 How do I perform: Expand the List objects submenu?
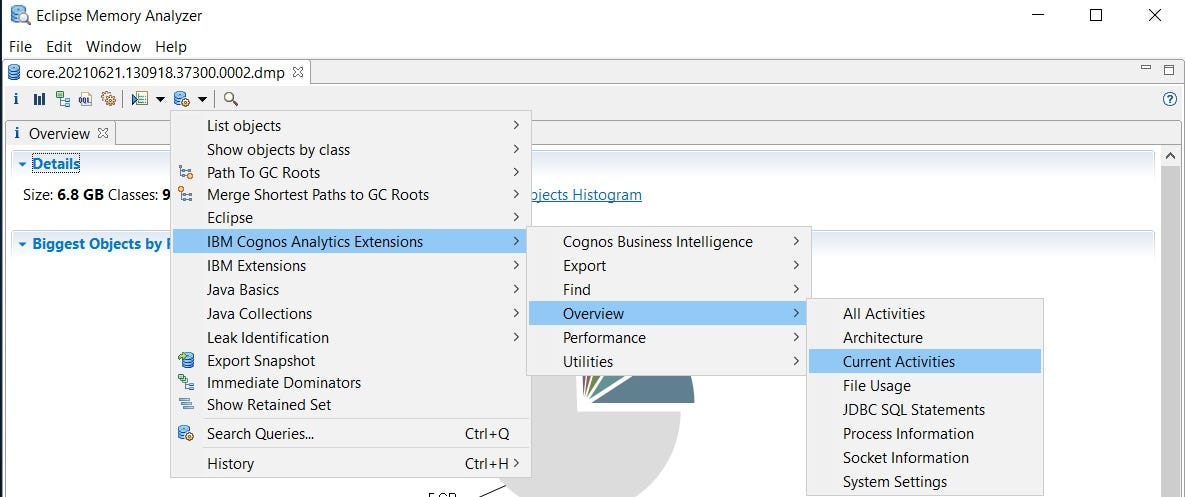[351, 125]
